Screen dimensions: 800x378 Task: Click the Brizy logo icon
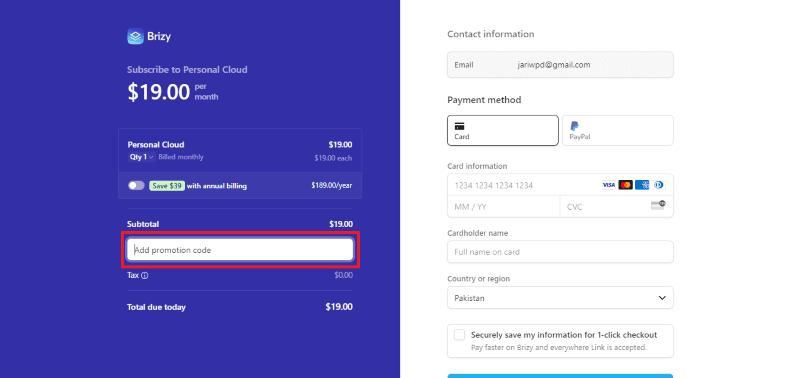pos(135,36)
